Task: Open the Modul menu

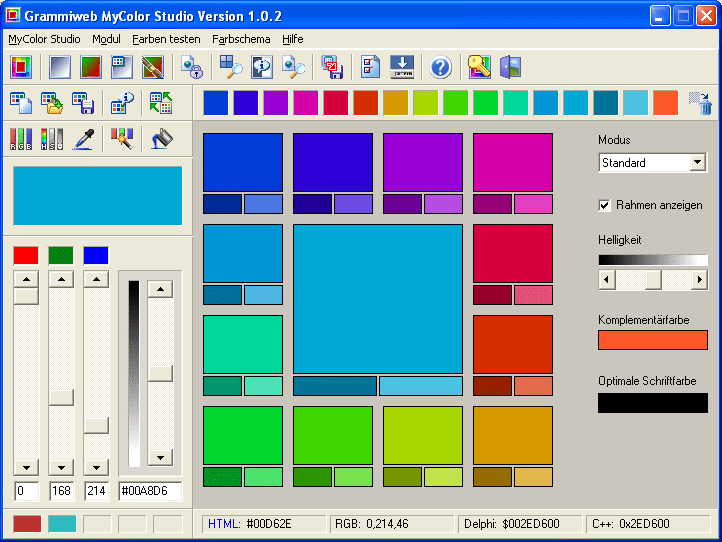Action: (106, 39)
